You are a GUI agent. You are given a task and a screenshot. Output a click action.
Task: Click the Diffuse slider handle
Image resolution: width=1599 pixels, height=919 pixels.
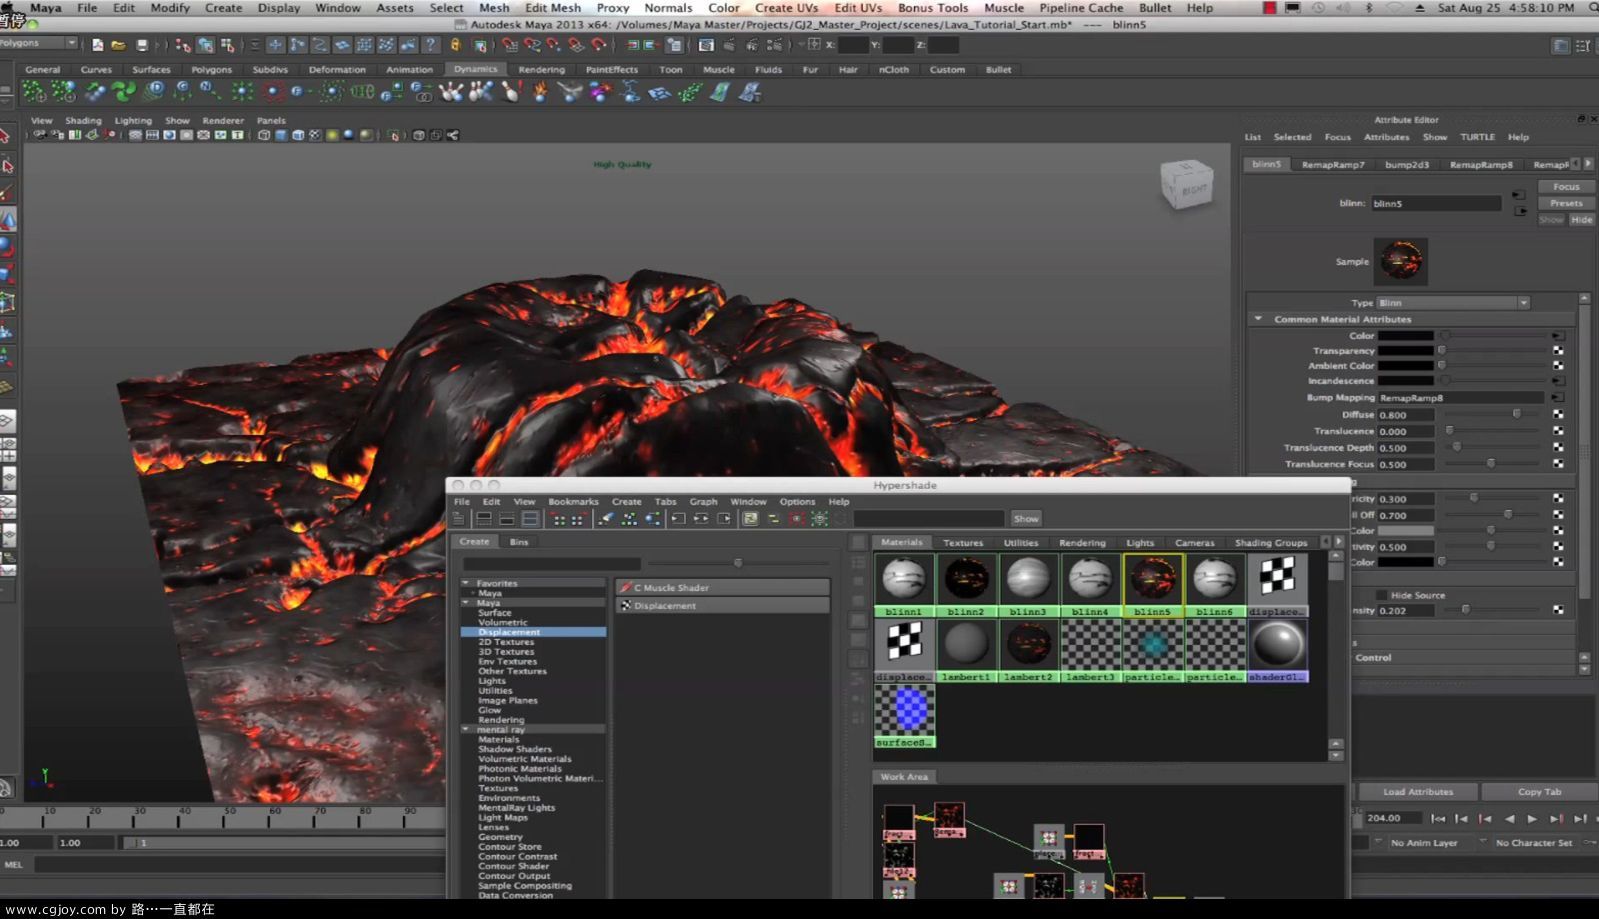[x=1517, y=414]
